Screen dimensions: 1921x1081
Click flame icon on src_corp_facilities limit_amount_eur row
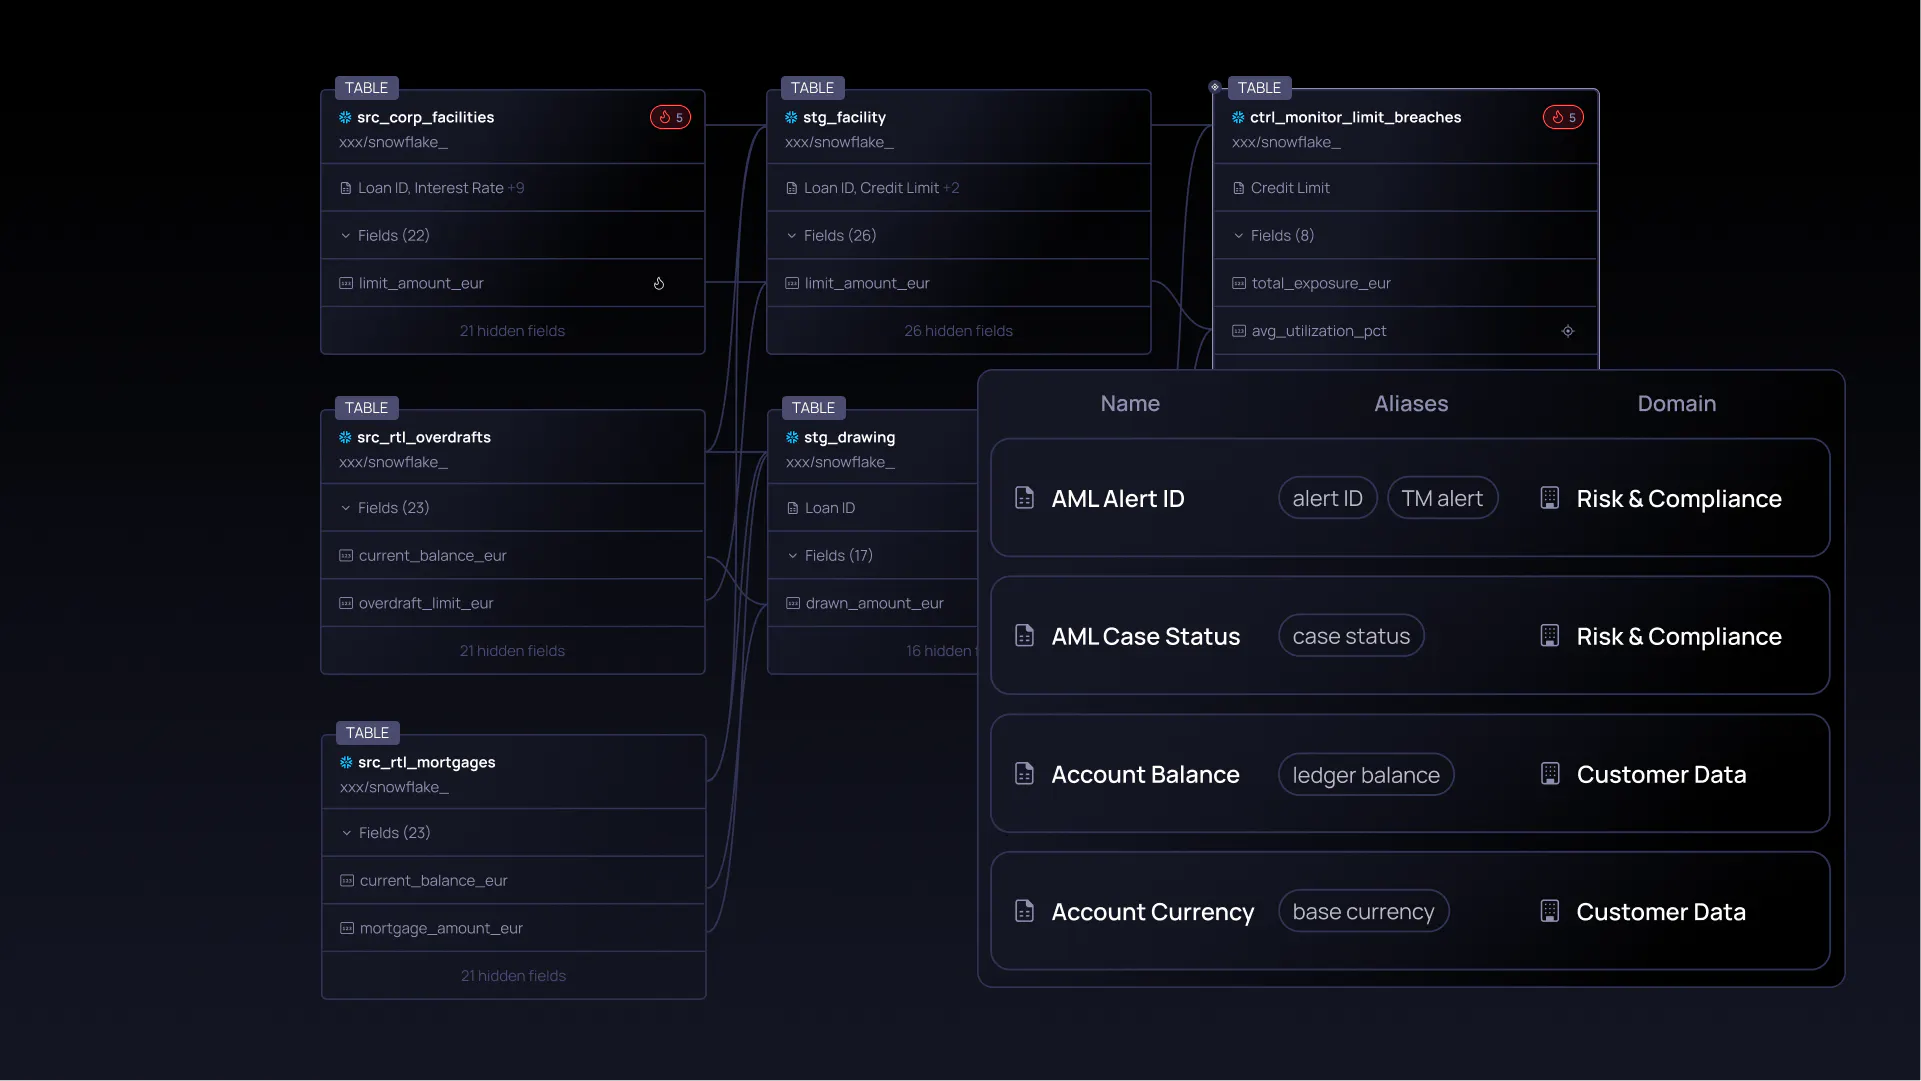(x=659, y=283)
